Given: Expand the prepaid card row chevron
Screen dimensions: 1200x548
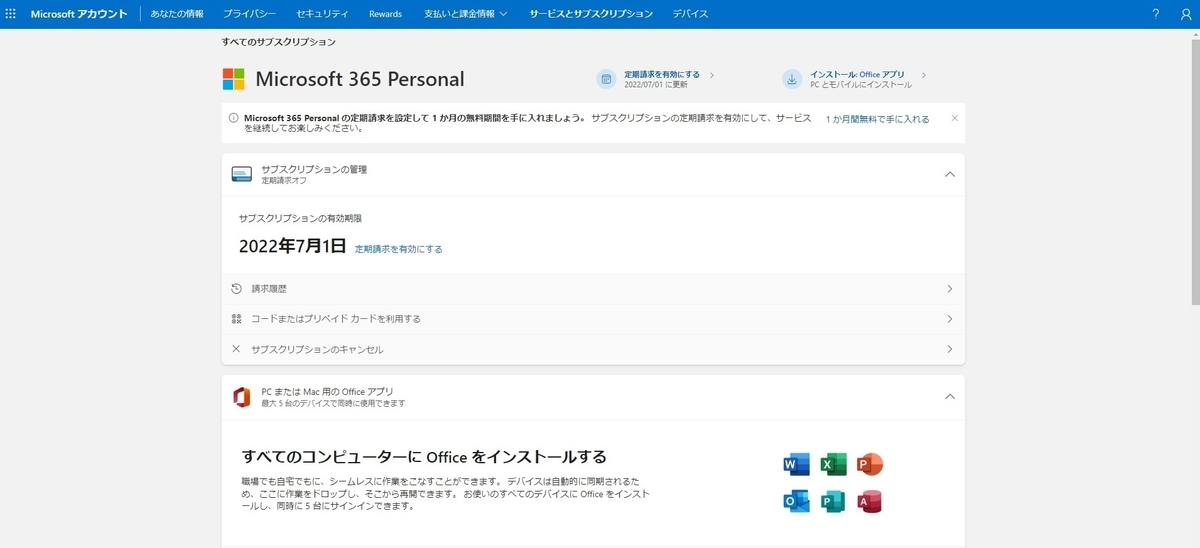Looking at the screenshot, I should (x=949, y=319).
